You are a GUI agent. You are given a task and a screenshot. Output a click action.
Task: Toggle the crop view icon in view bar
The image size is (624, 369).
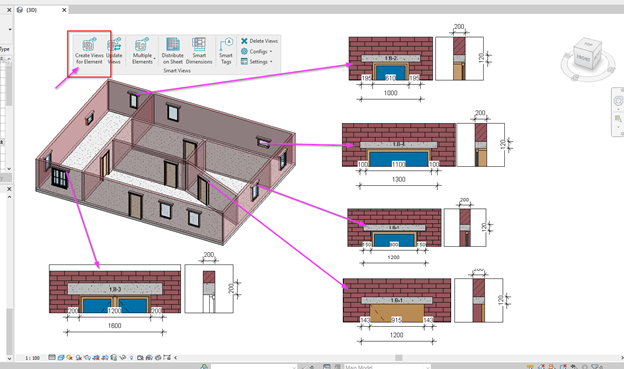[96, 357]
